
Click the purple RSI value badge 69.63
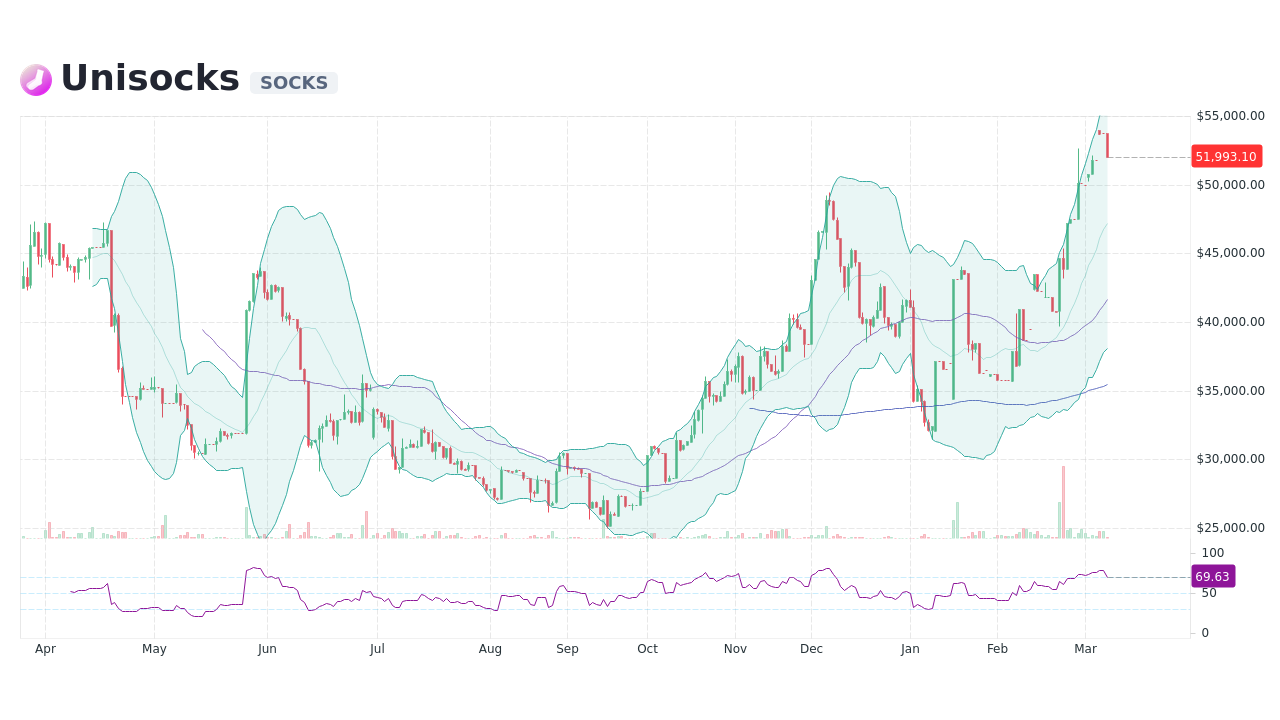tap(1213, 576)
